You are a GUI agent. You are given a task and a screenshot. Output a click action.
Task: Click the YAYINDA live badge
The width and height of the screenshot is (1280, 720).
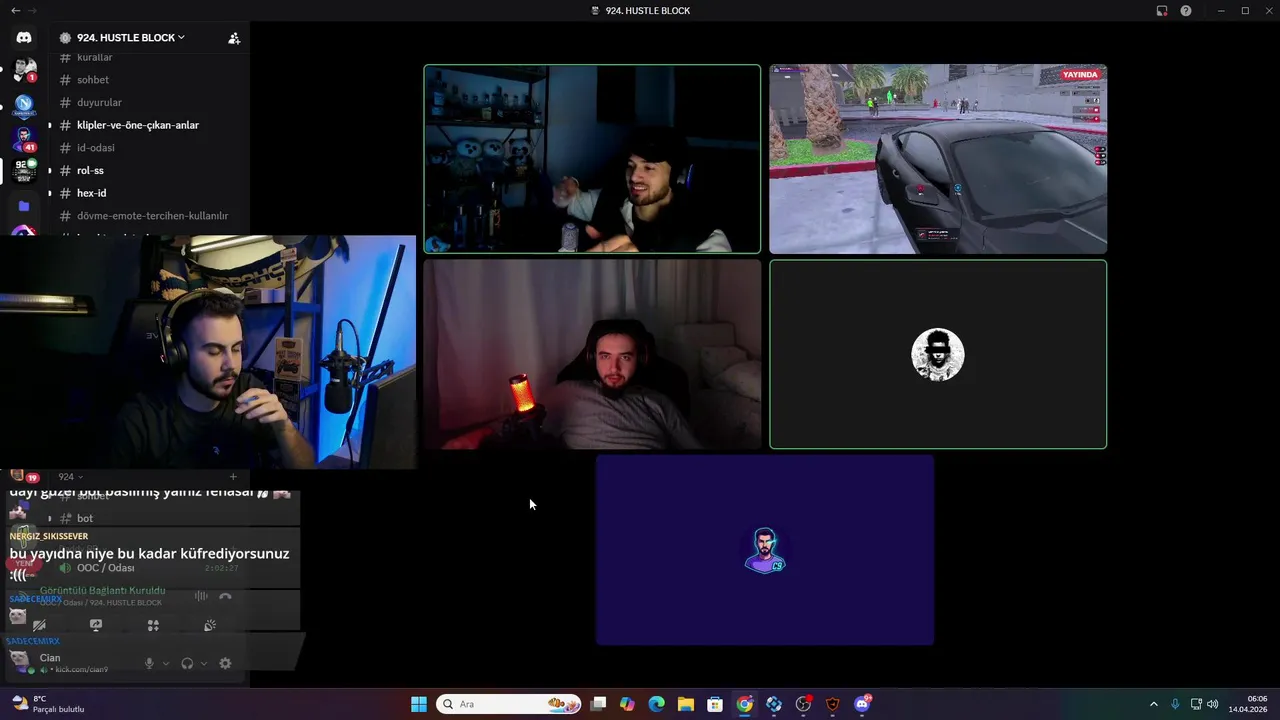(x=1080, y=75)
